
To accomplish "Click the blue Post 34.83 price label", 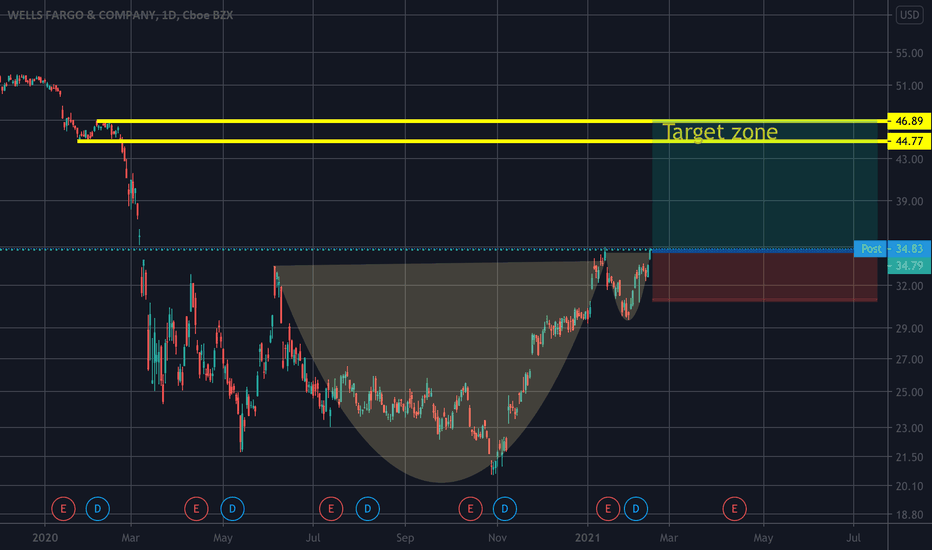I will 892,249.
